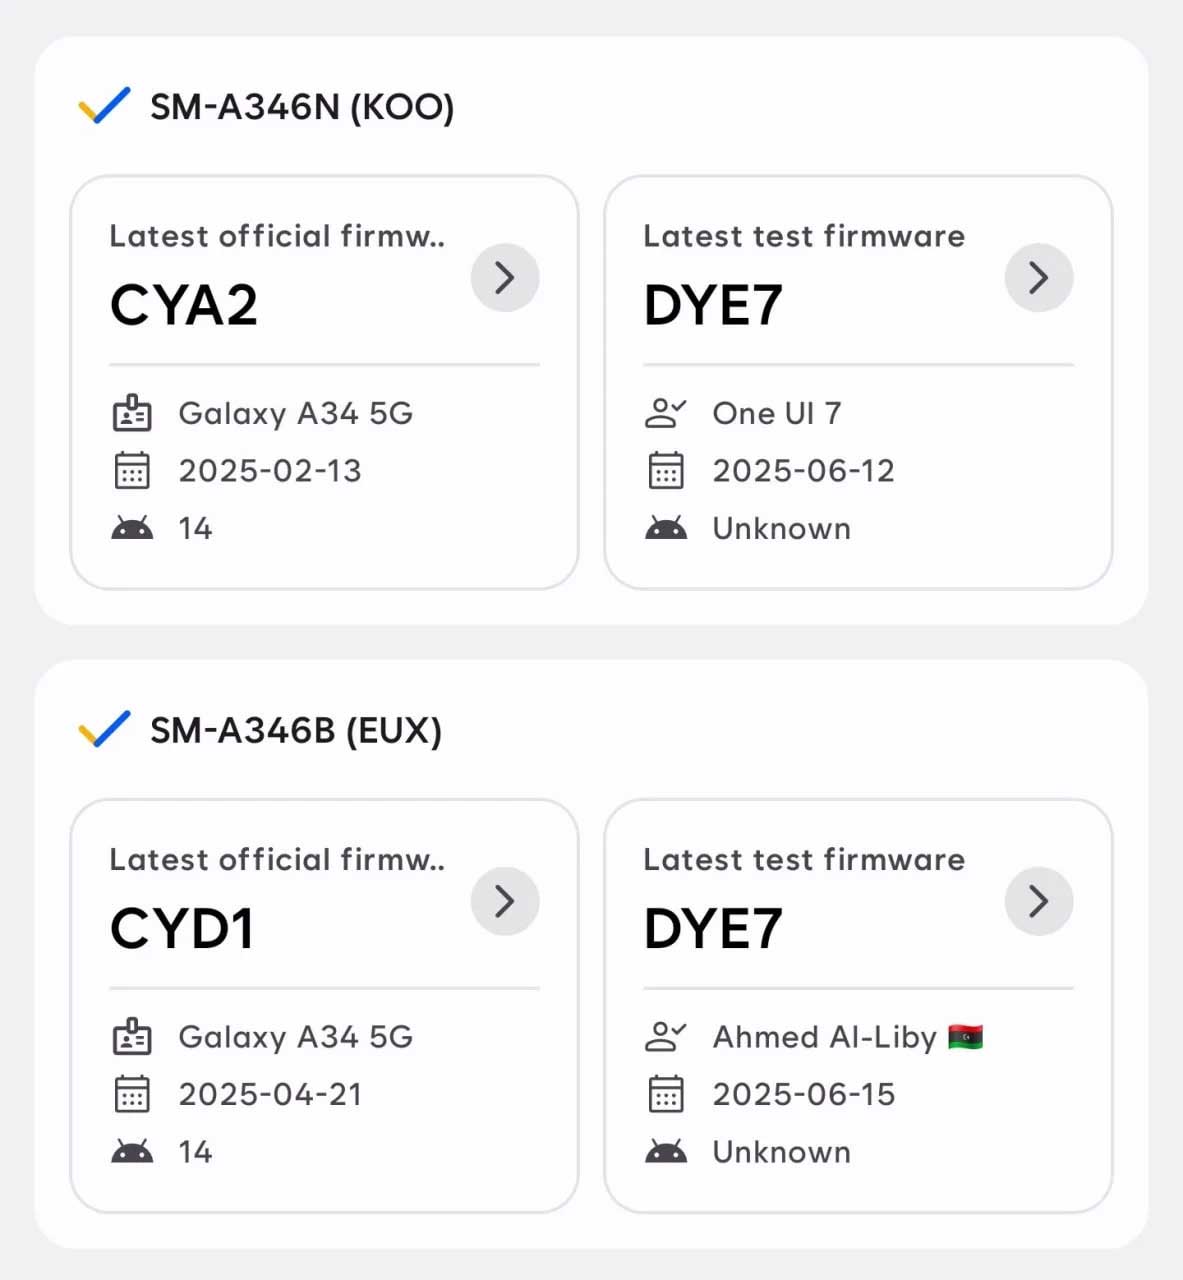Viewport: 1183px width, 1280px height.
Task: Select the SM-A346N (KOO) device title
Action: click(302, 106)
